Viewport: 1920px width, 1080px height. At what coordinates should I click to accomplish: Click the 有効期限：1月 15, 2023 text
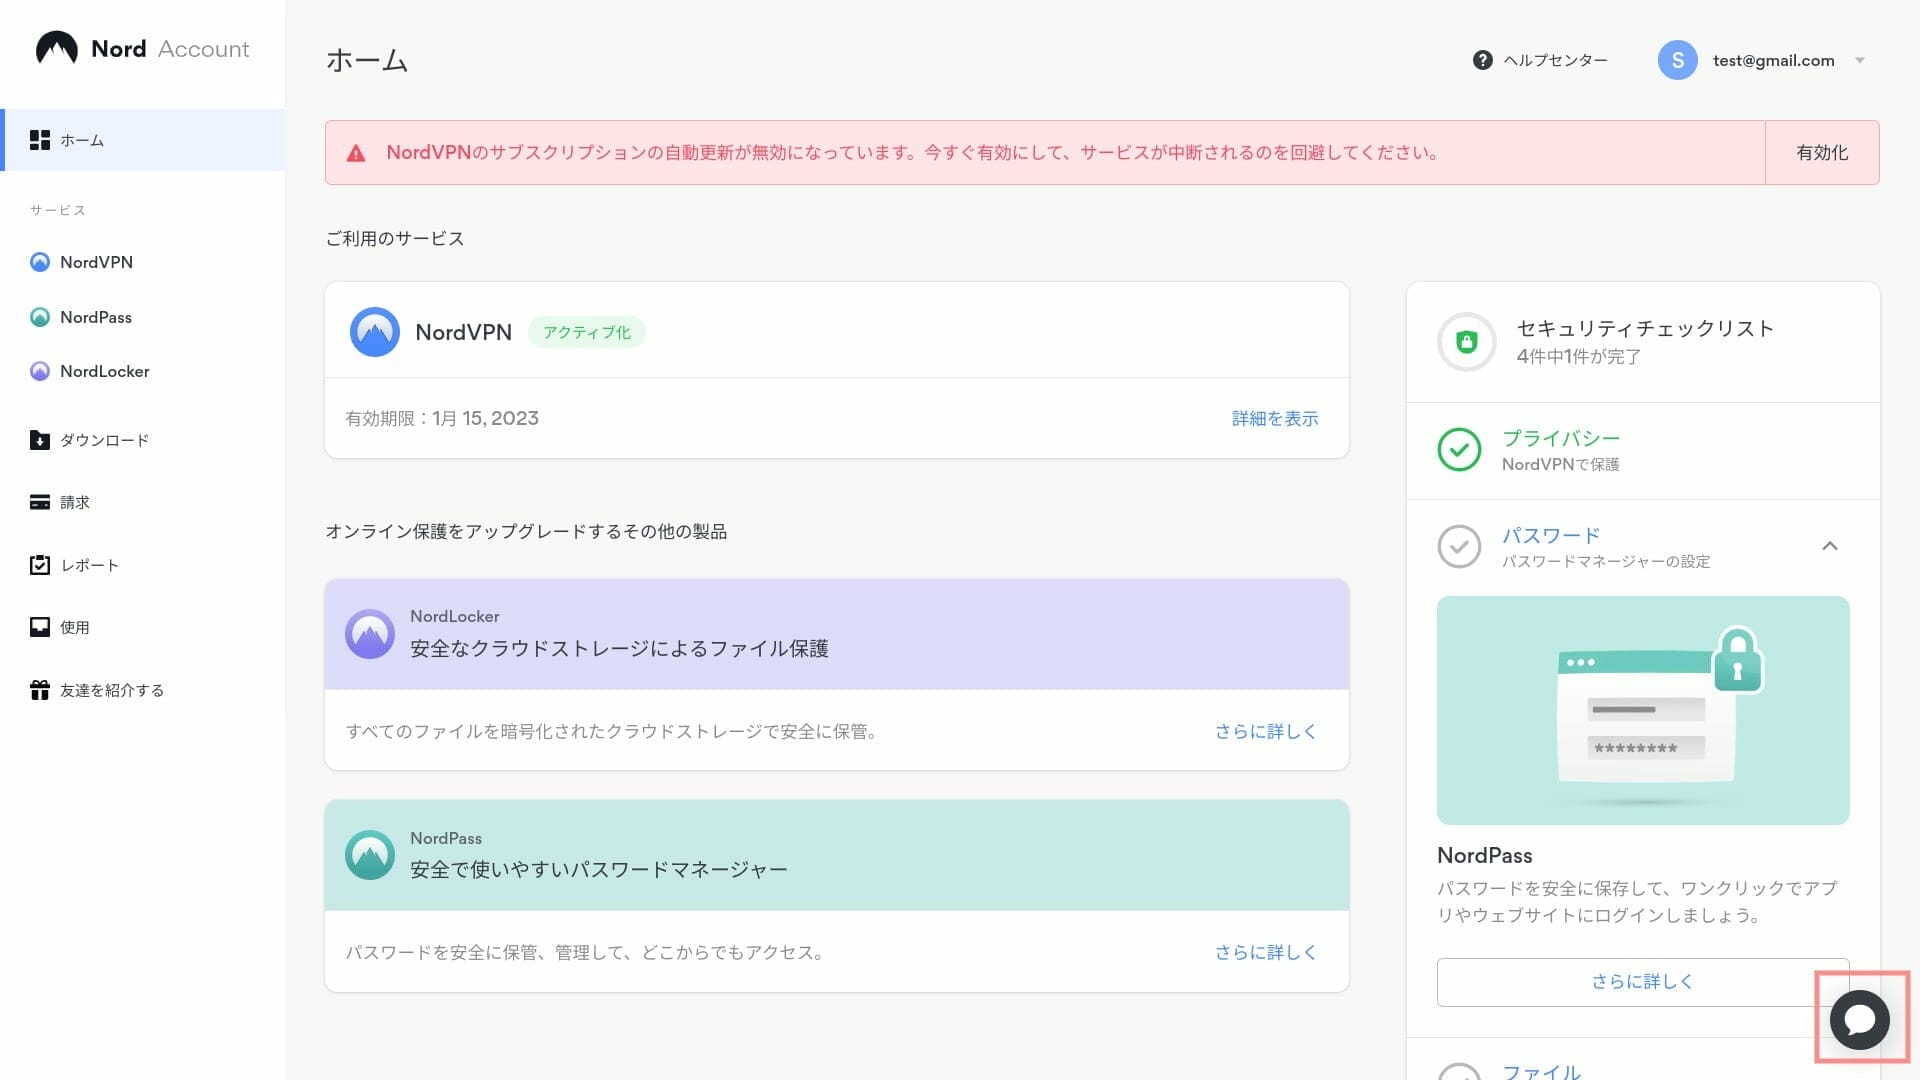[x=442, y=419]
